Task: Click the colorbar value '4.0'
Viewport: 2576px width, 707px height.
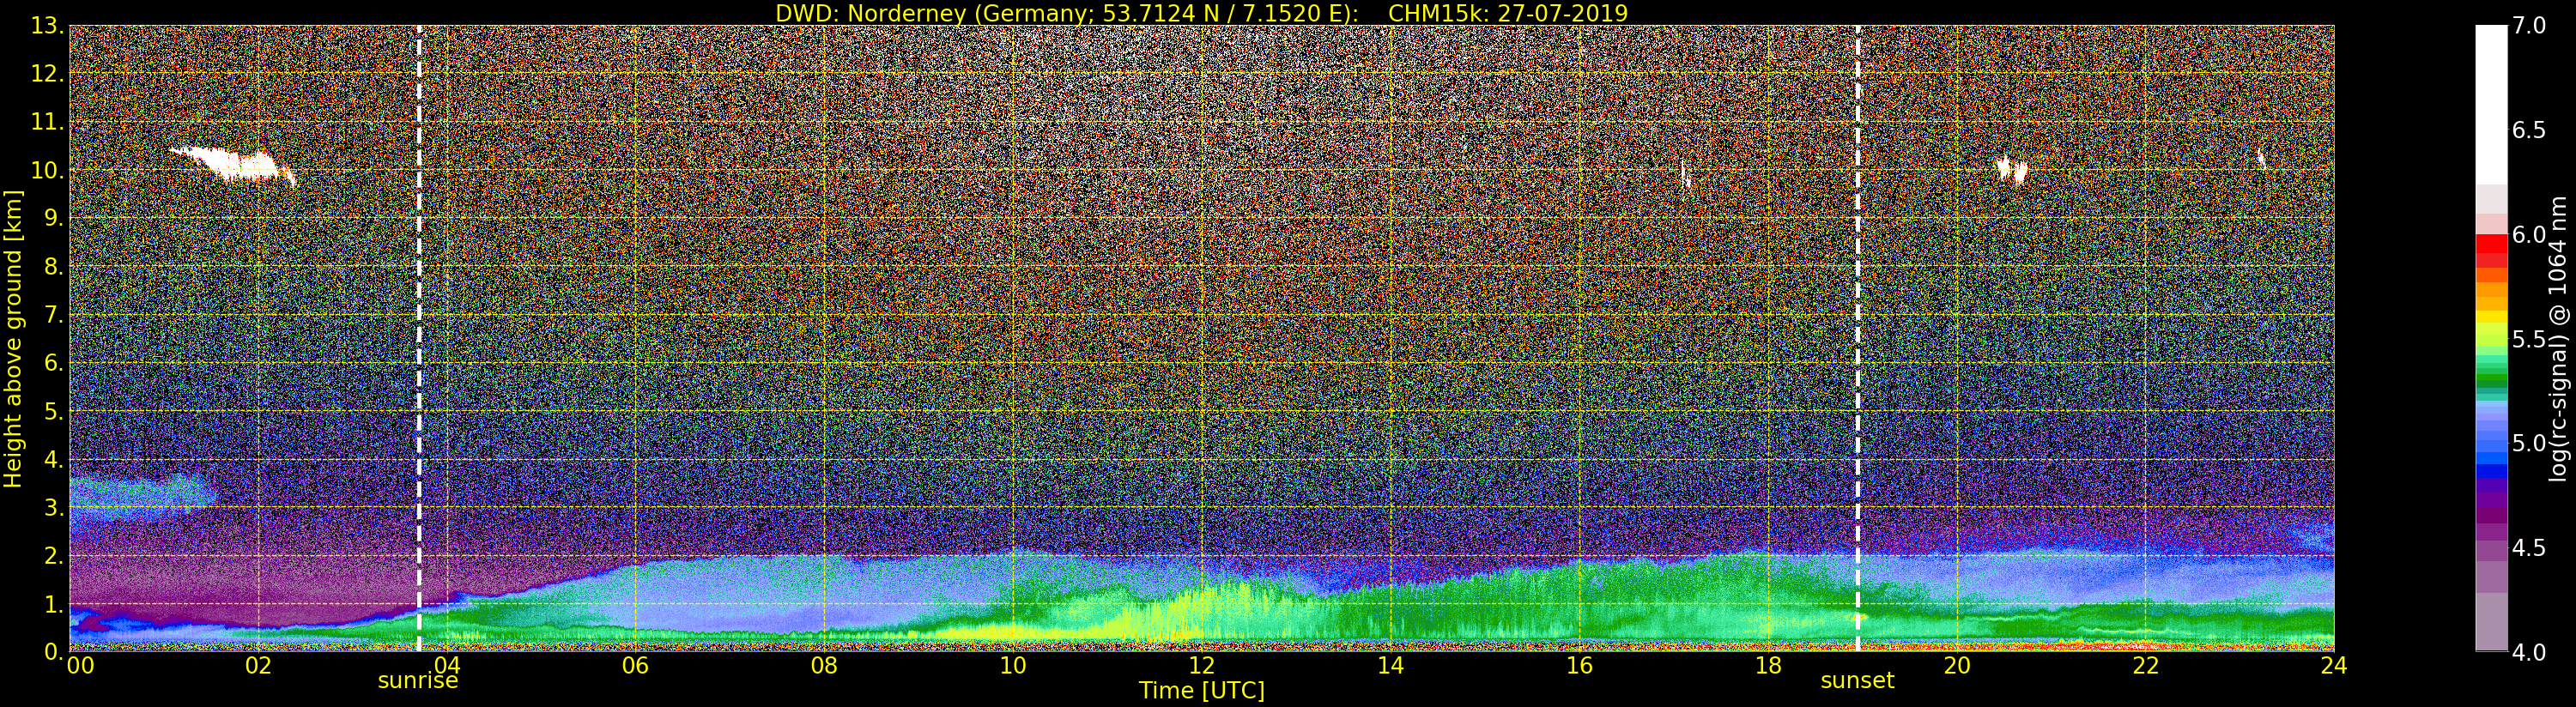Action: [x=2529, y=652]
